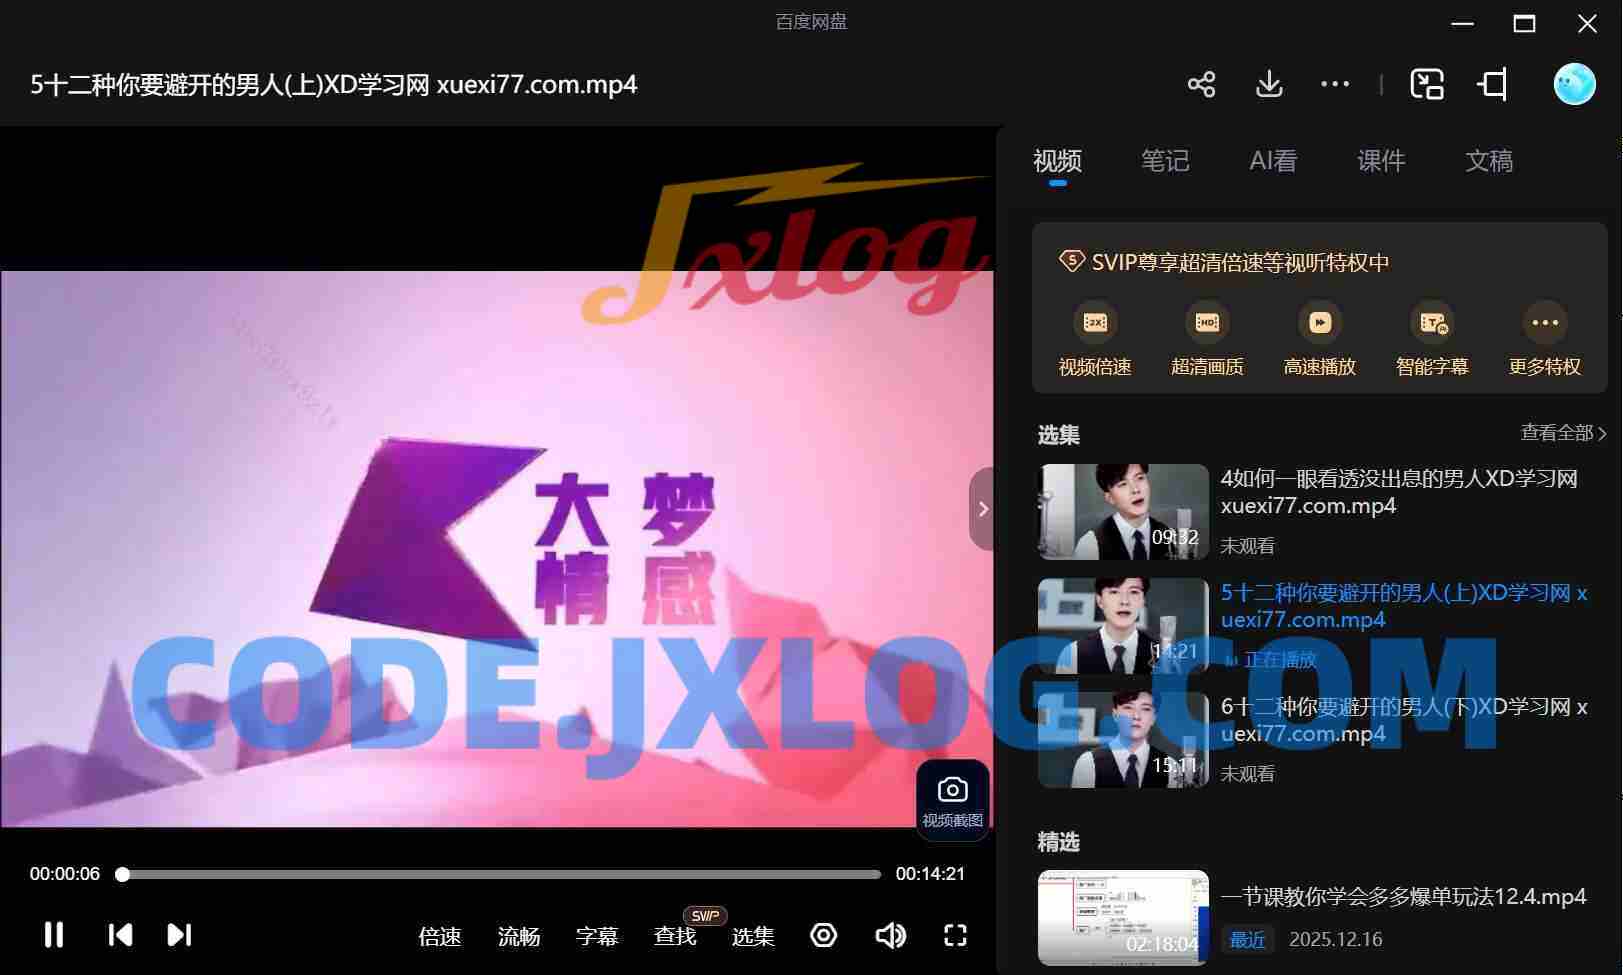Minimize the 百度网盘 window
Viewport: 1623px width, 975px height.
click(x=1463, y=23)
